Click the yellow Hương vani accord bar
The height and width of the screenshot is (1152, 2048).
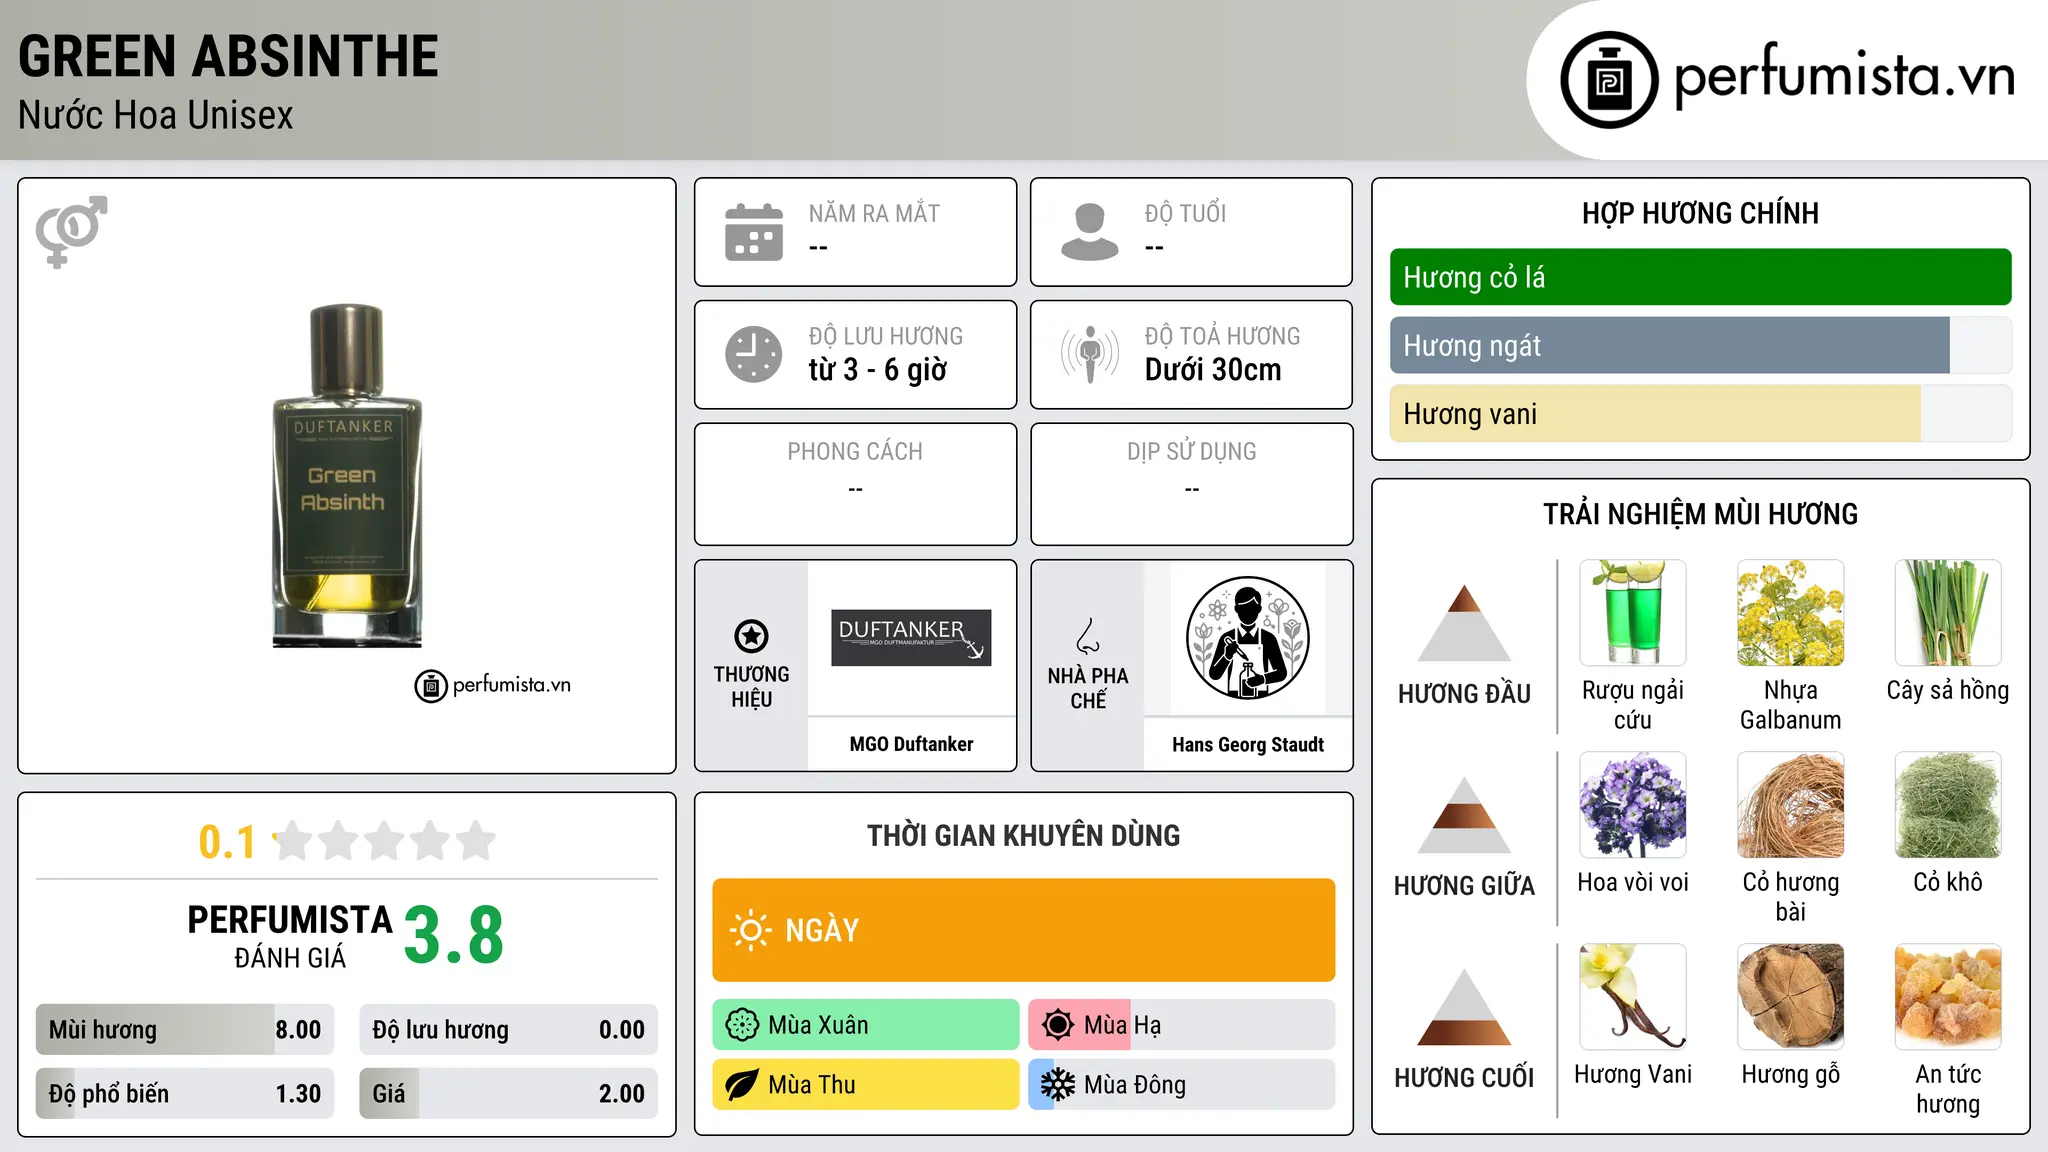tap(1701, 414)
